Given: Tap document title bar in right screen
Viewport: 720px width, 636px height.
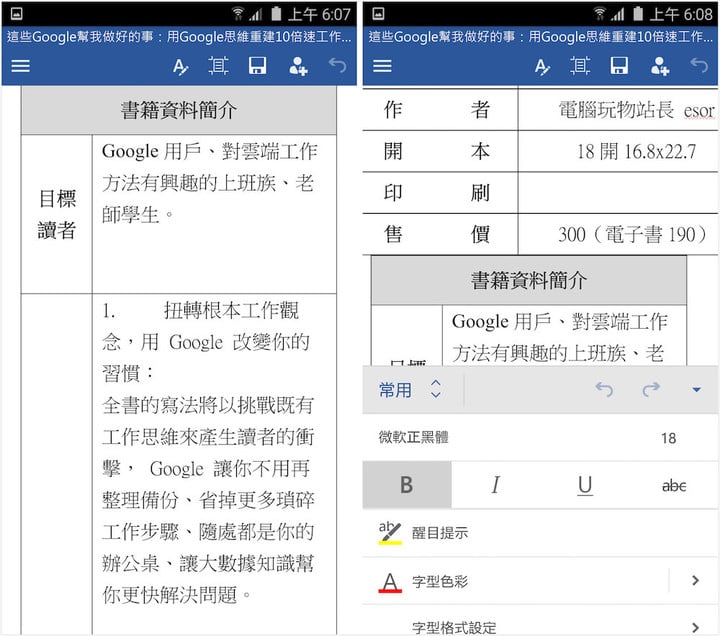Looking at the screenshot, I should pos(540,37).
